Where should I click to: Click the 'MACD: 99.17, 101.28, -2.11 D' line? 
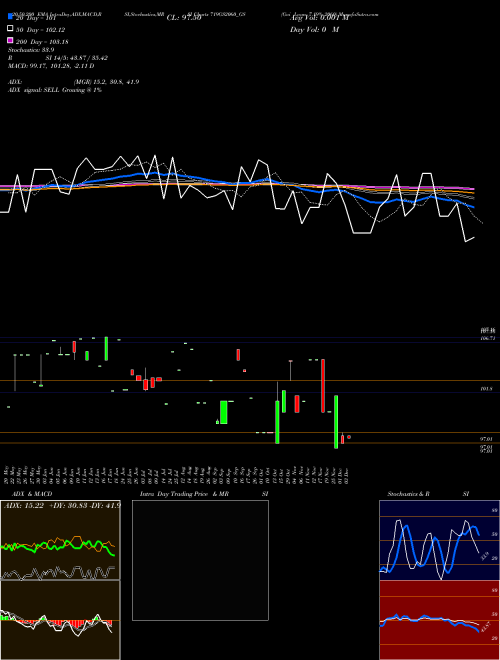click(x=51, y=66)
